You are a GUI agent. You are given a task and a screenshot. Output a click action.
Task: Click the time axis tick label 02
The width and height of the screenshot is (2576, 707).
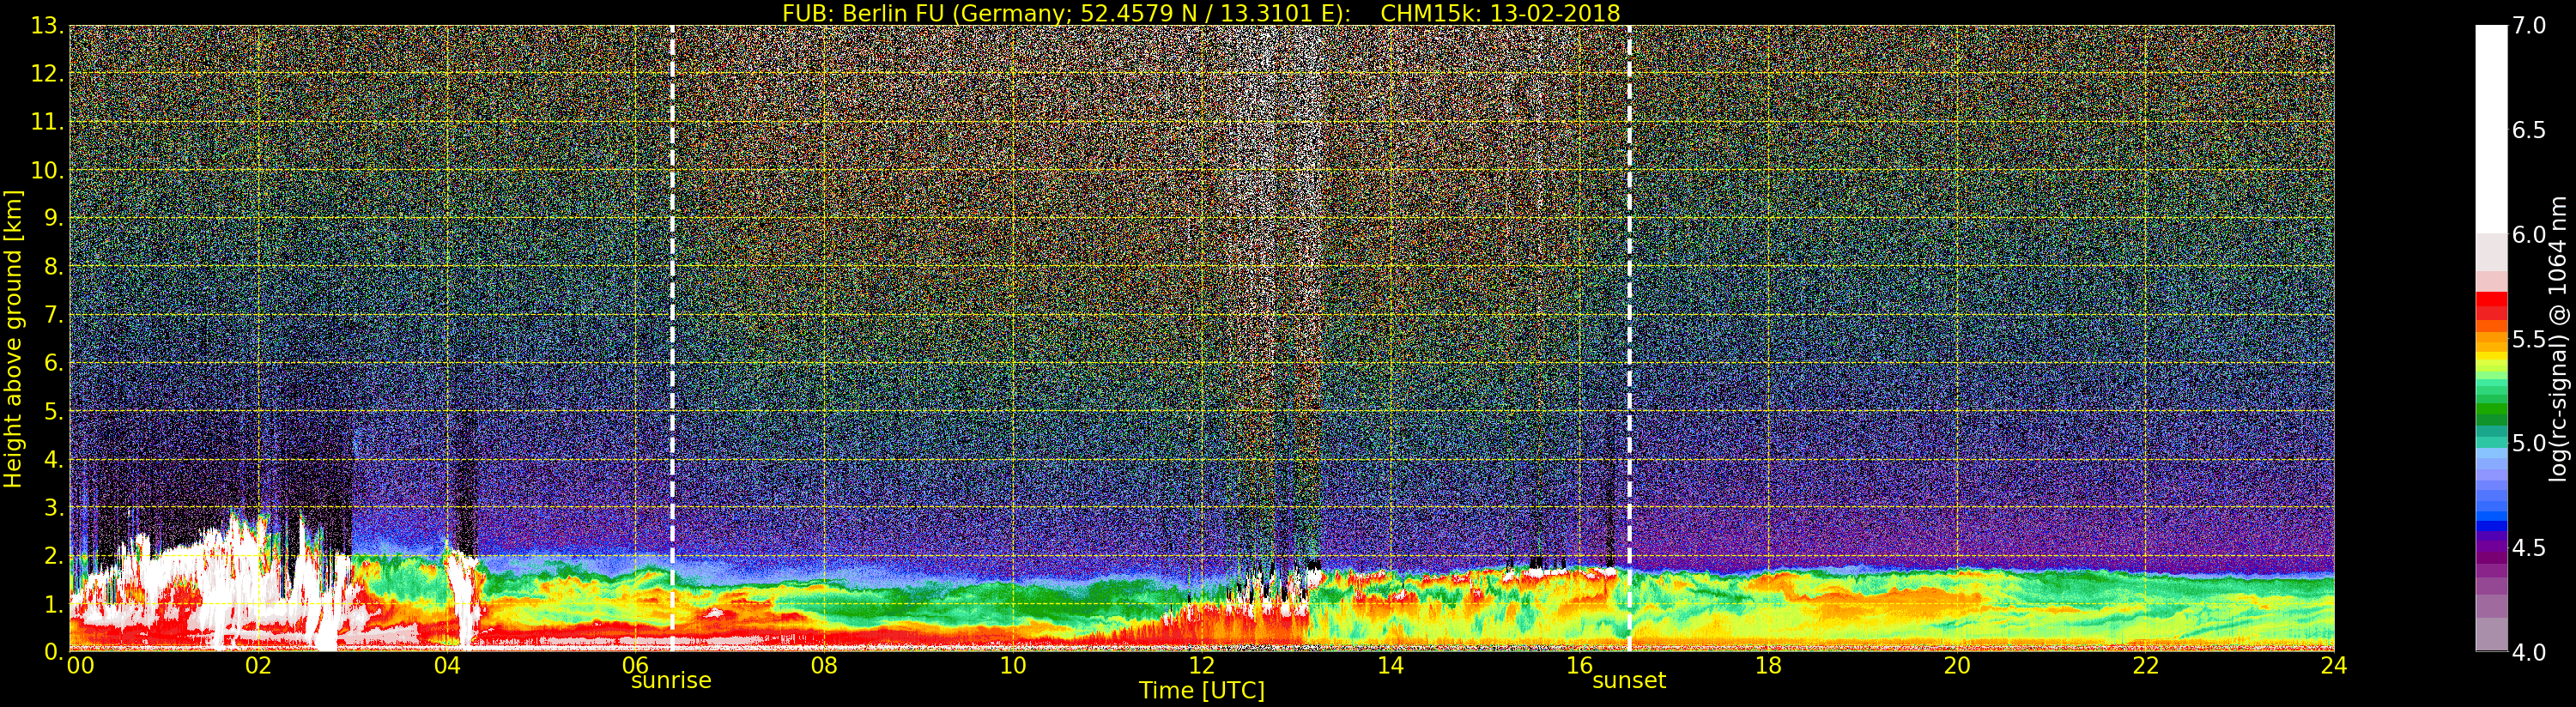tap(258, 665)
